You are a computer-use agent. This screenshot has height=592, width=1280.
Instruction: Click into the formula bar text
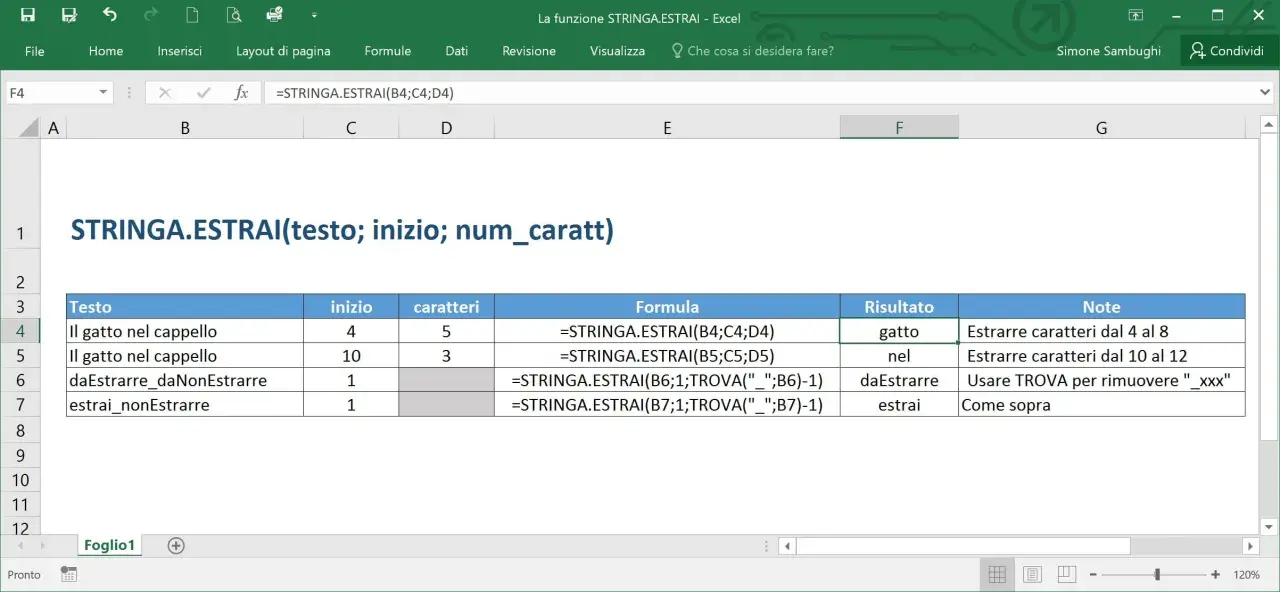click(x=760, y=93)
